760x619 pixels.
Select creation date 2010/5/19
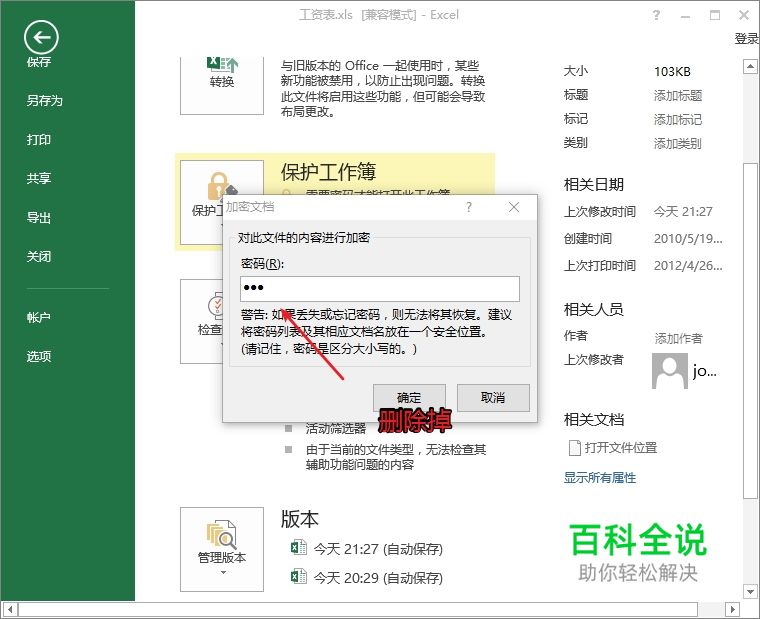[x=688, y=238]
